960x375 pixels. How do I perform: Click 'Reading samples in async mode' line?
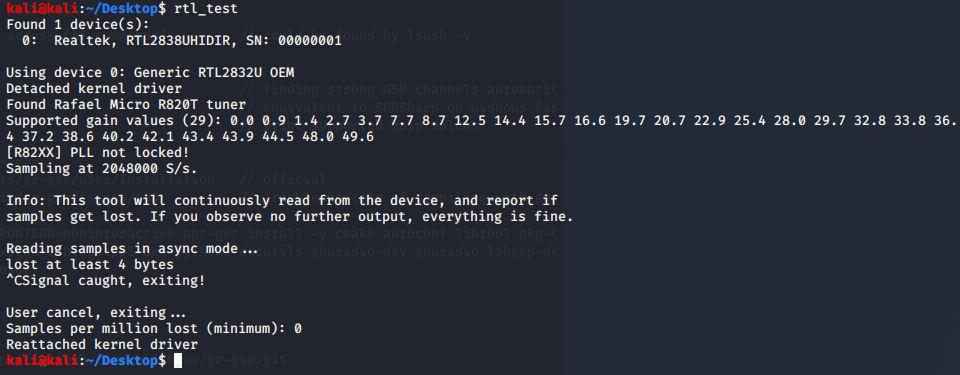132,248
